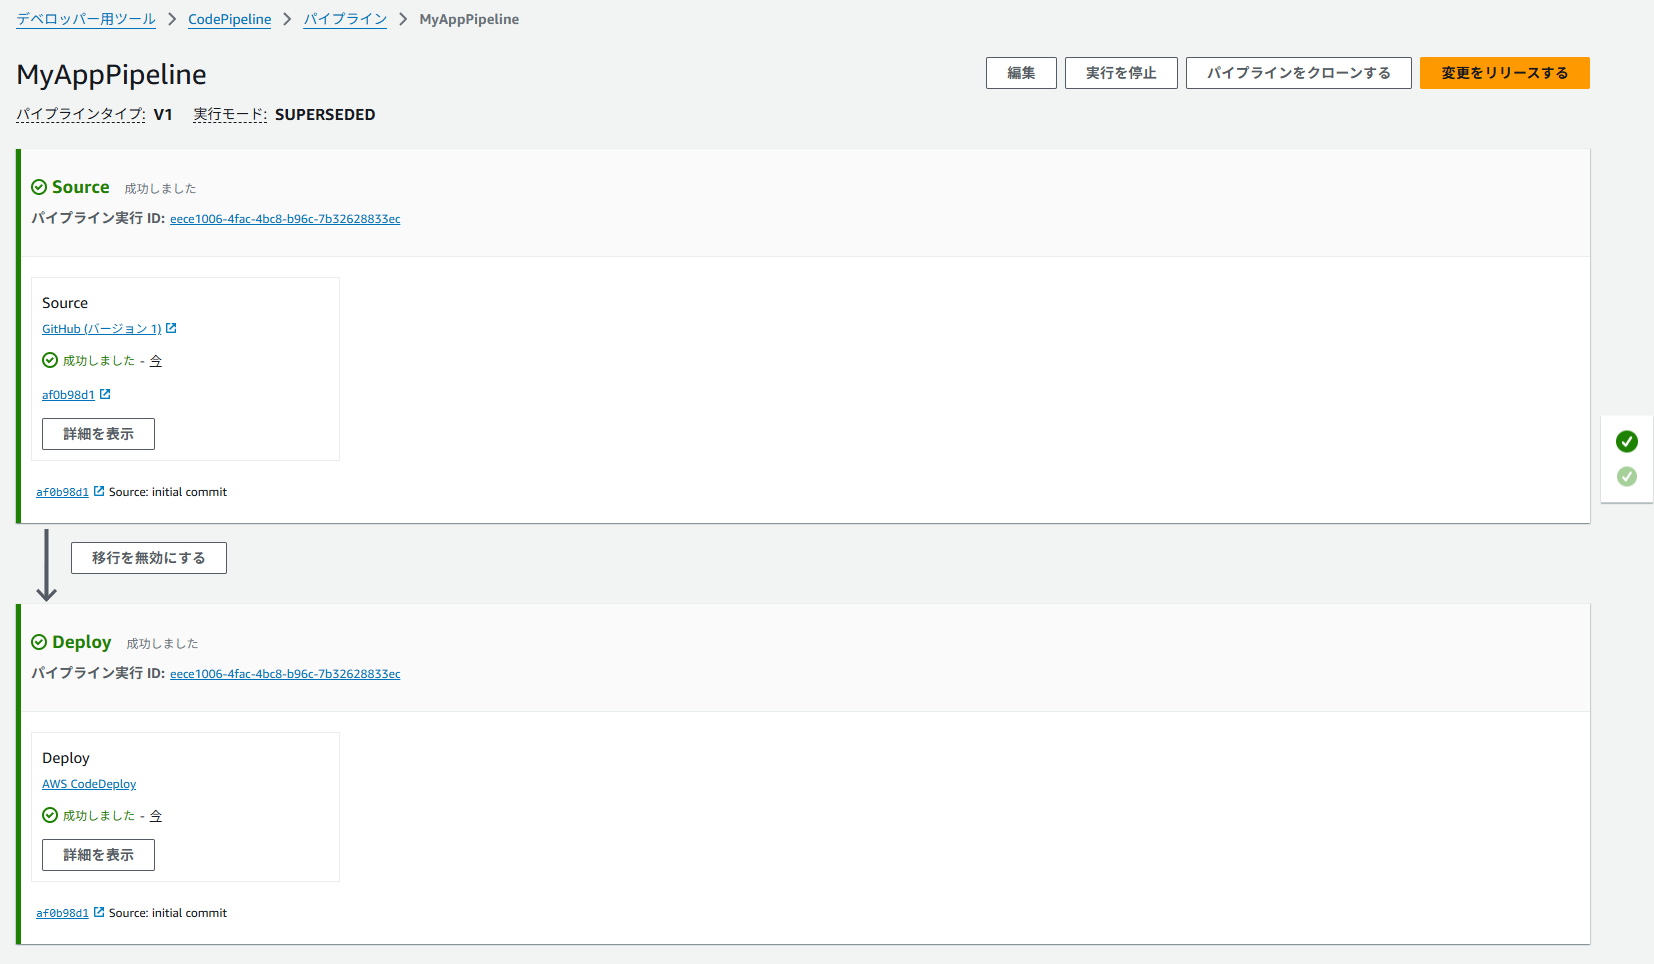Click the 今 timestamp link in the Deploy card
1654x964 pixels.
156,816
